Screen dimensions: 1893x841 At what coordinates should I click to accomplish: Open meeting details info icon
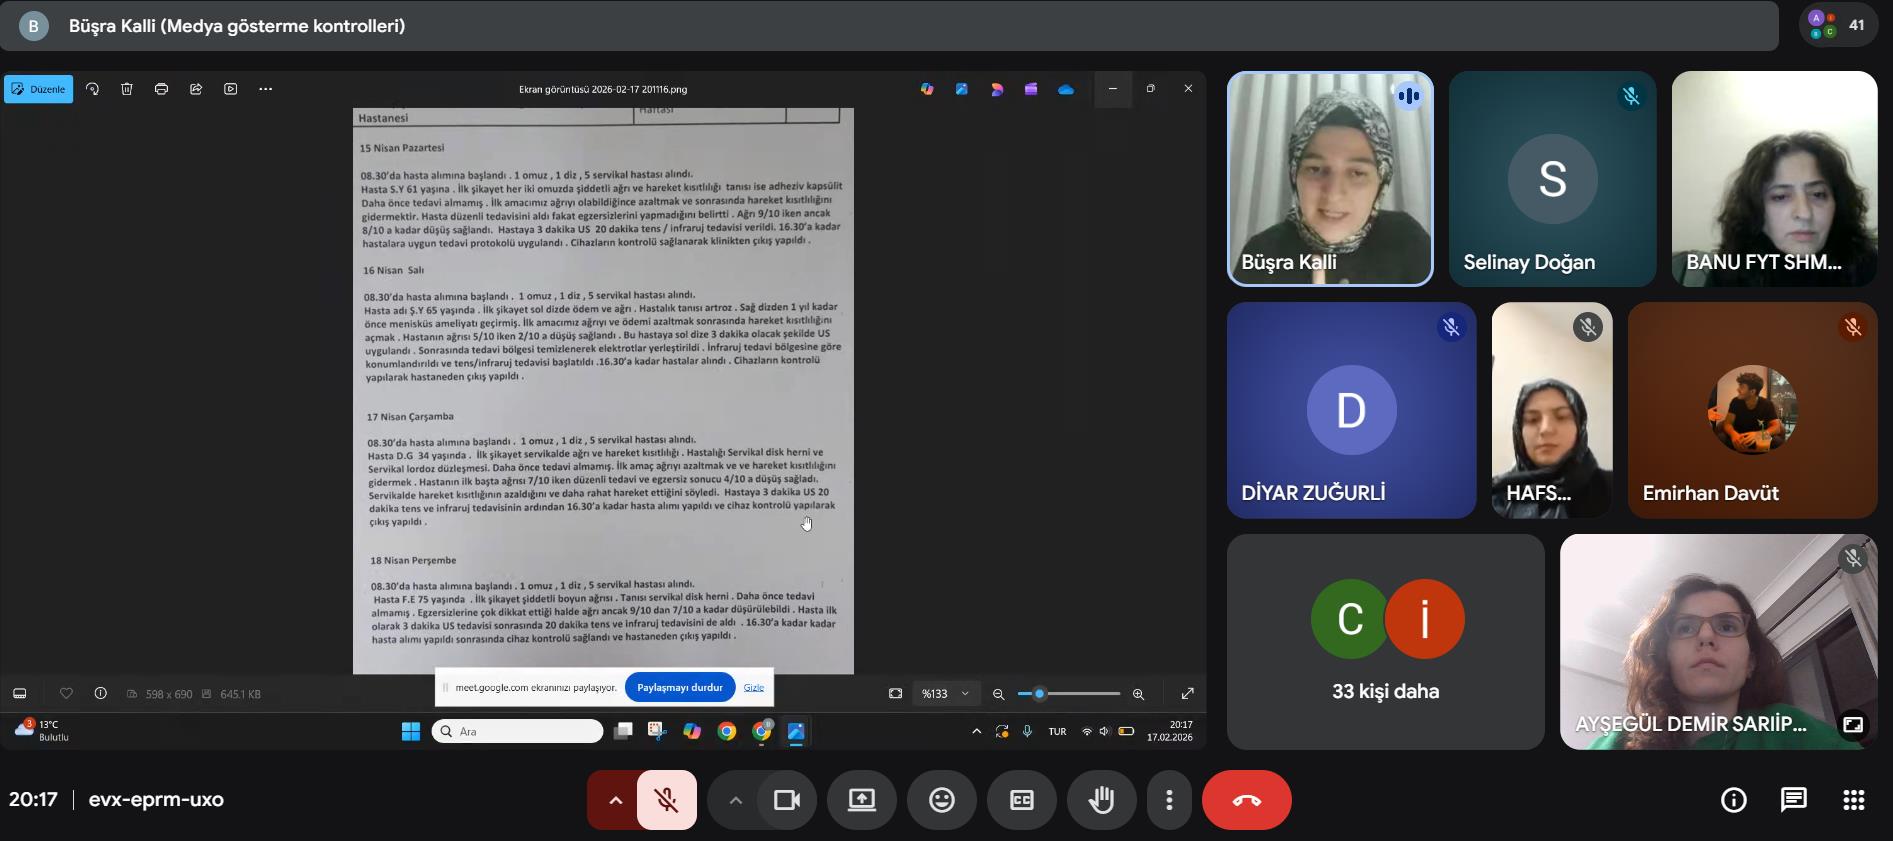1733,800
